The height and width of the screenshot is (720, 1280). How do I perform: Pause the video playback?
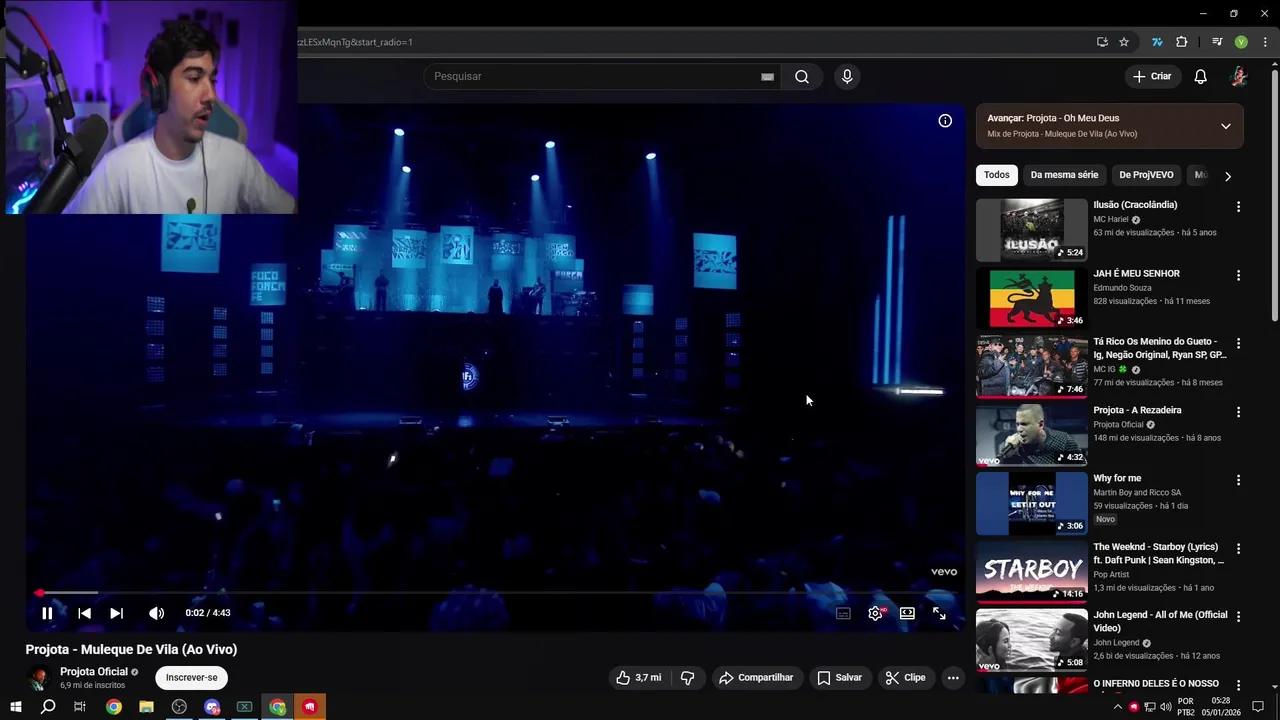pos(47,613)
